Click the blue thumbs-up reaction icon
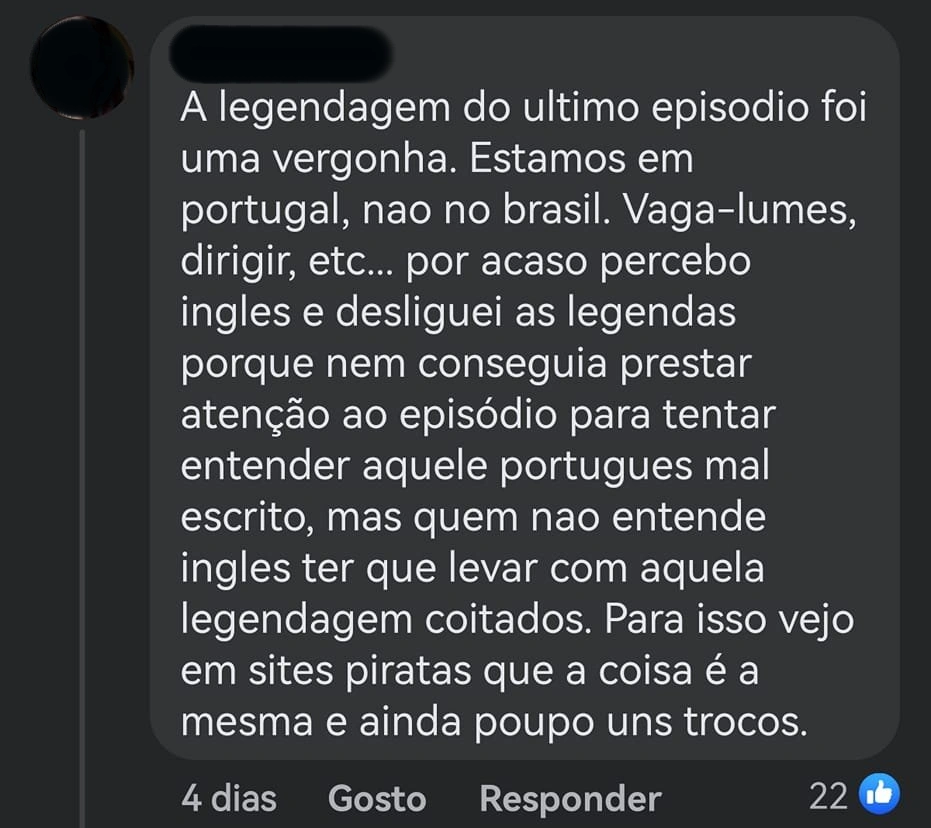This screenshot has height=828, width=931. point(880,794)
